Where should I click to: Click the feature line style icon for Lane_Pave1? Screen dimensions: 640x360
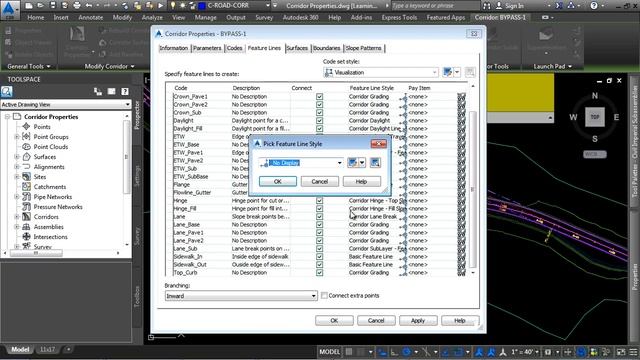point(403,233)
